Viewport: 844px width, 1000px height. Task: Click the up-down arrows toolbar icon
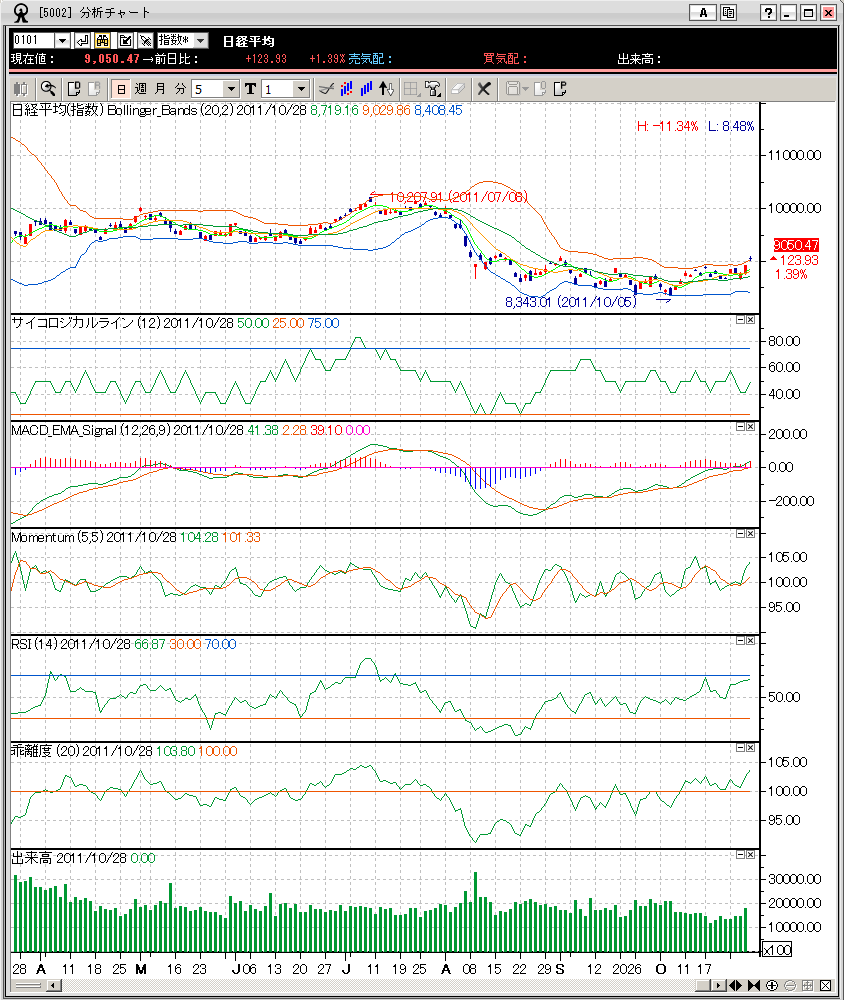point(388,88)
